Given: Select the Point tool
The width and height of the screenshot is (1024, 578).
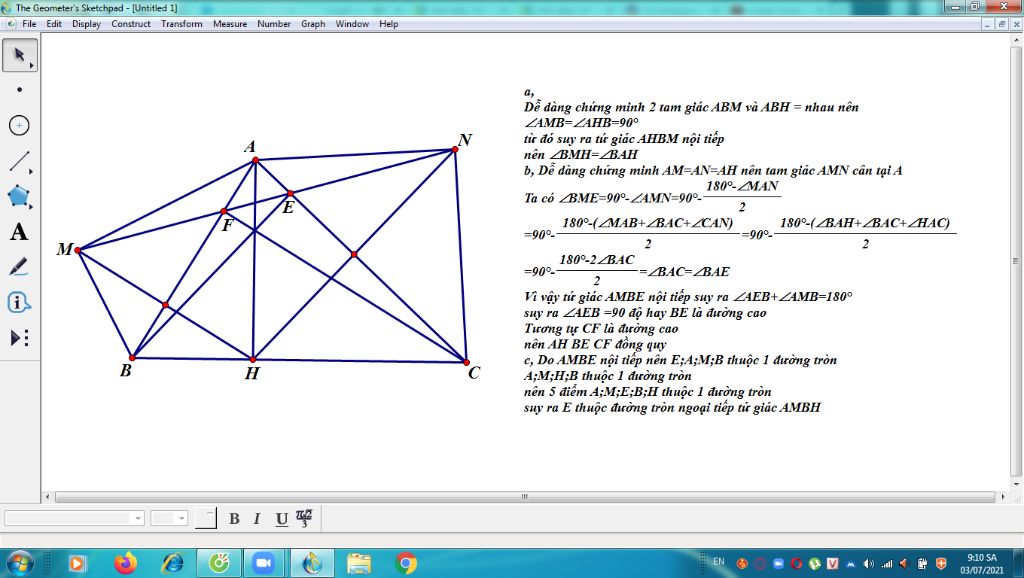Looking at the screenshot, I should (x=20, y=89).
